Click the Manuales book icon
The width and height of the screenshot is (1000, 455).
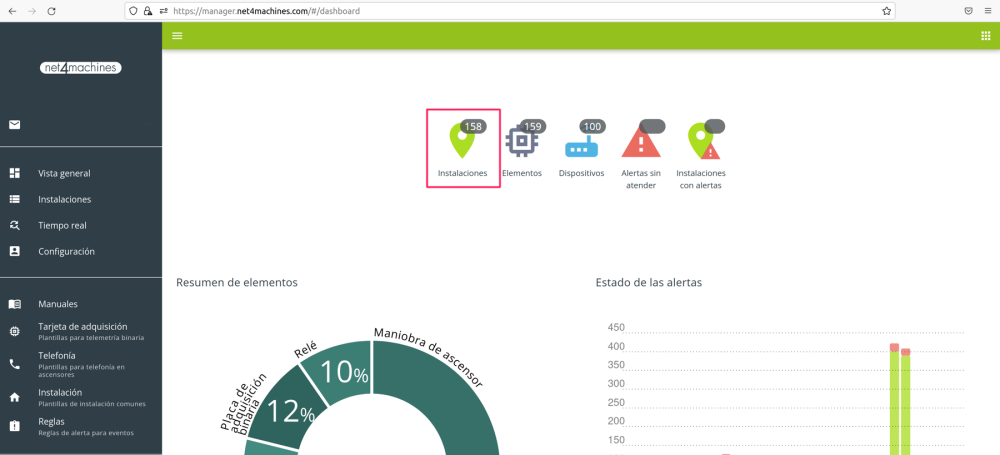[15, 304]
